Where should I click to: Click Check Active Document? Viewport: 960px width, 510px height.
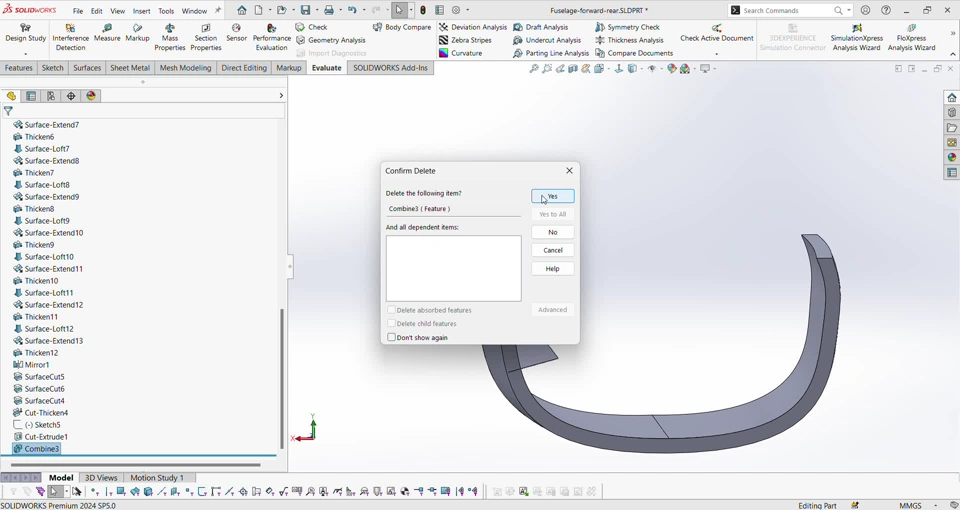716,33
